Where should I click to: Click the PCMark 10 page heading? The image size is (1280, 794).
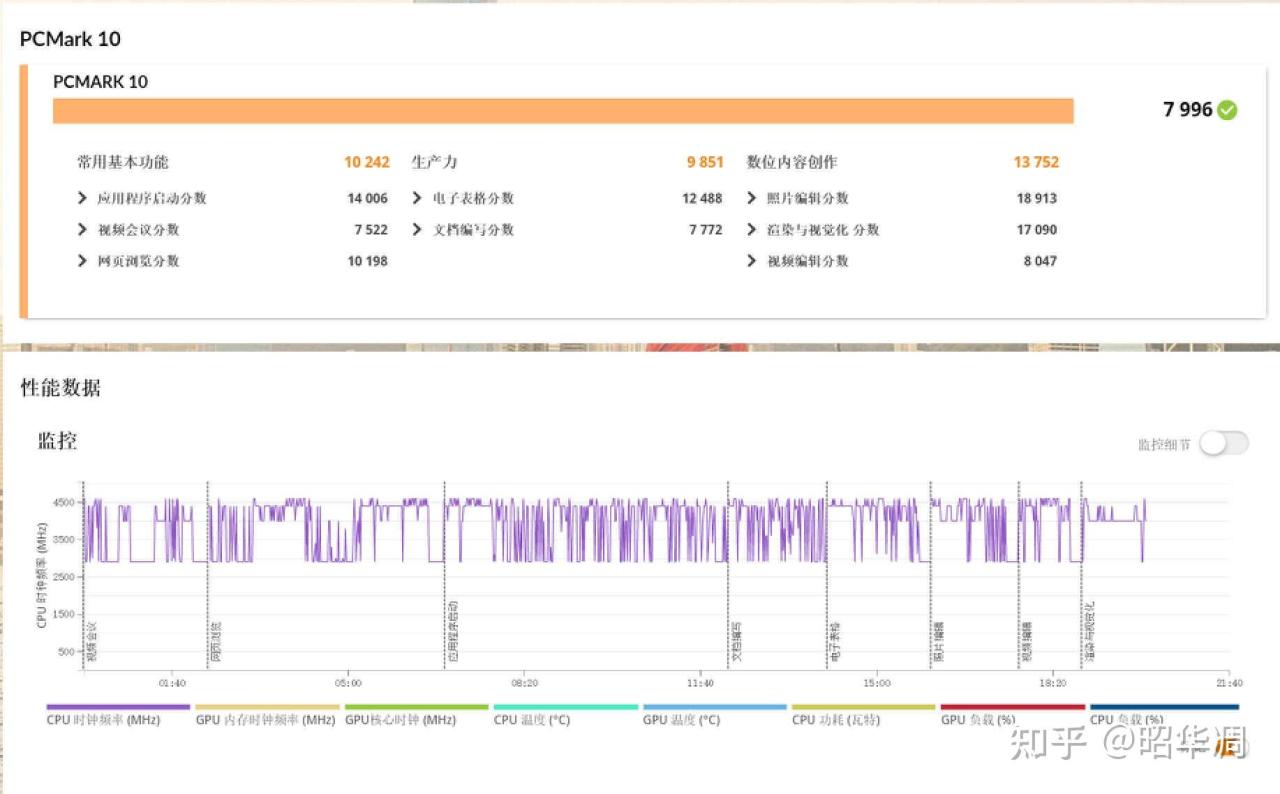click(70, 39)
